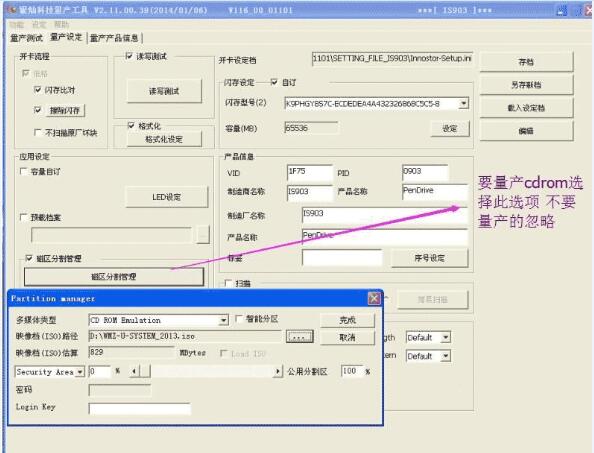594x453 pixels.
Task: Open the 量产产品信息 tab
Action: (x=114, y=38)
